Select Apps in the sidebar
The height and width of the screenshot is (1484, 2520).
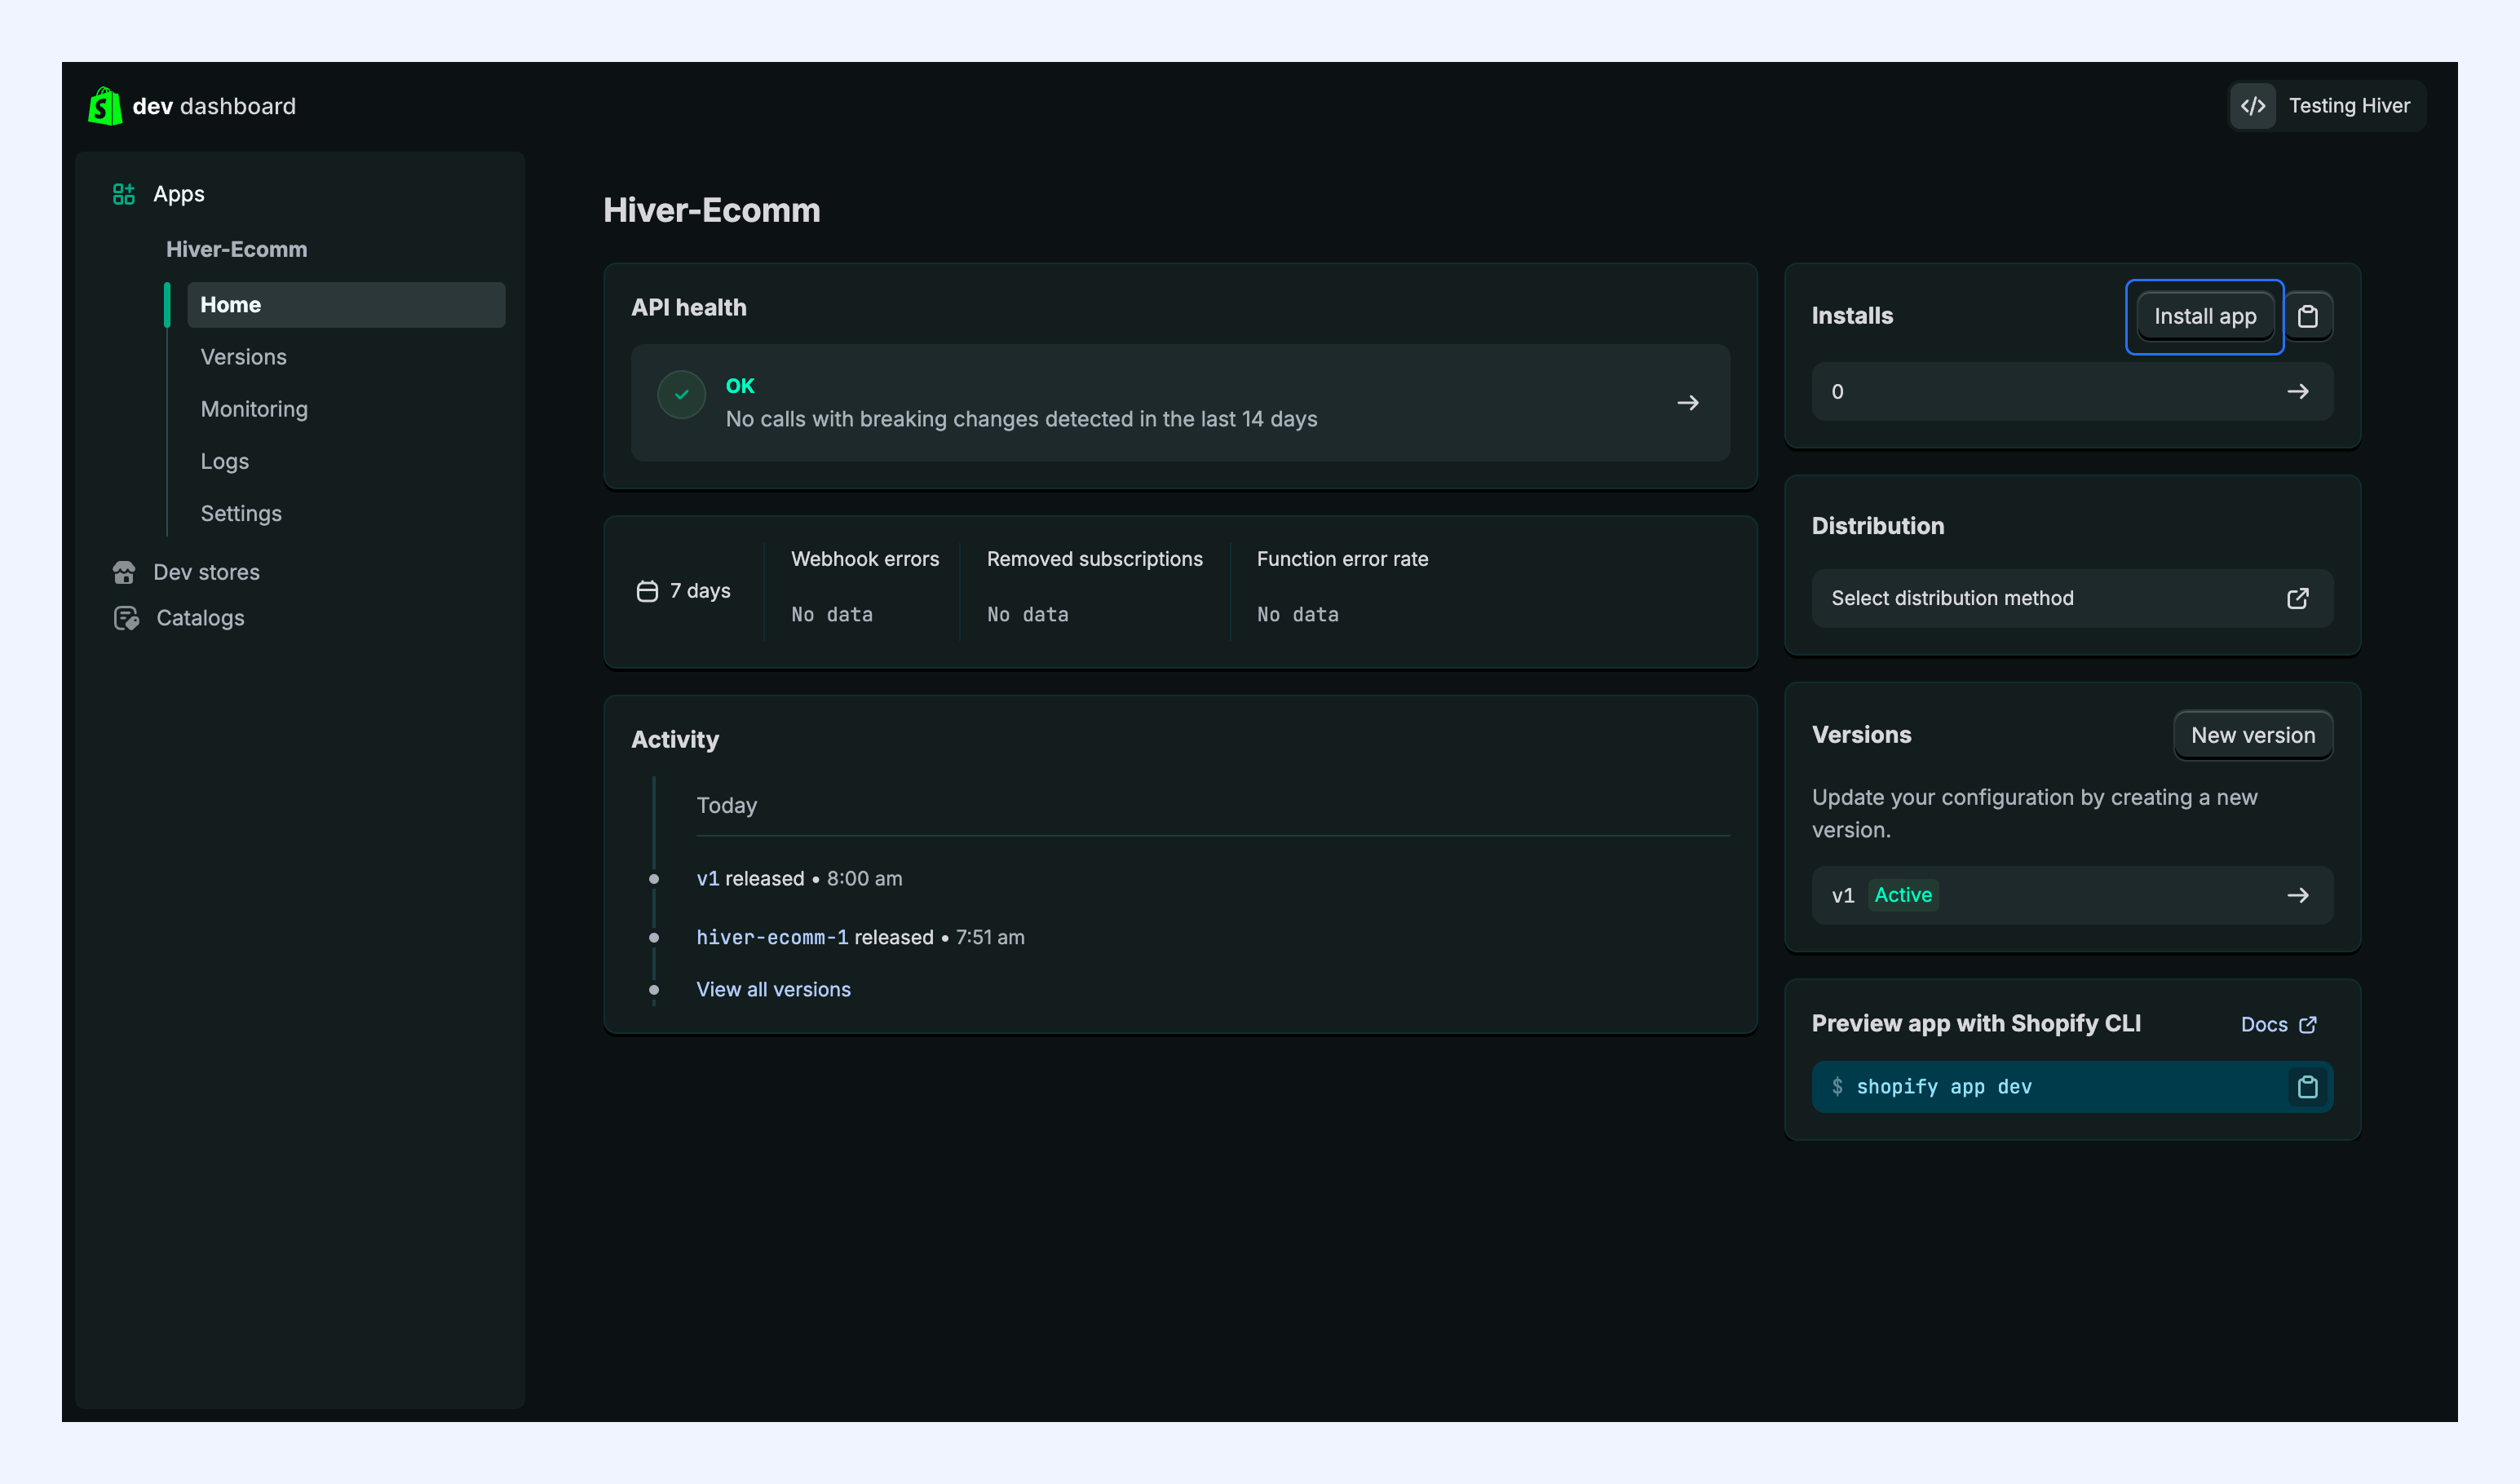179,194
